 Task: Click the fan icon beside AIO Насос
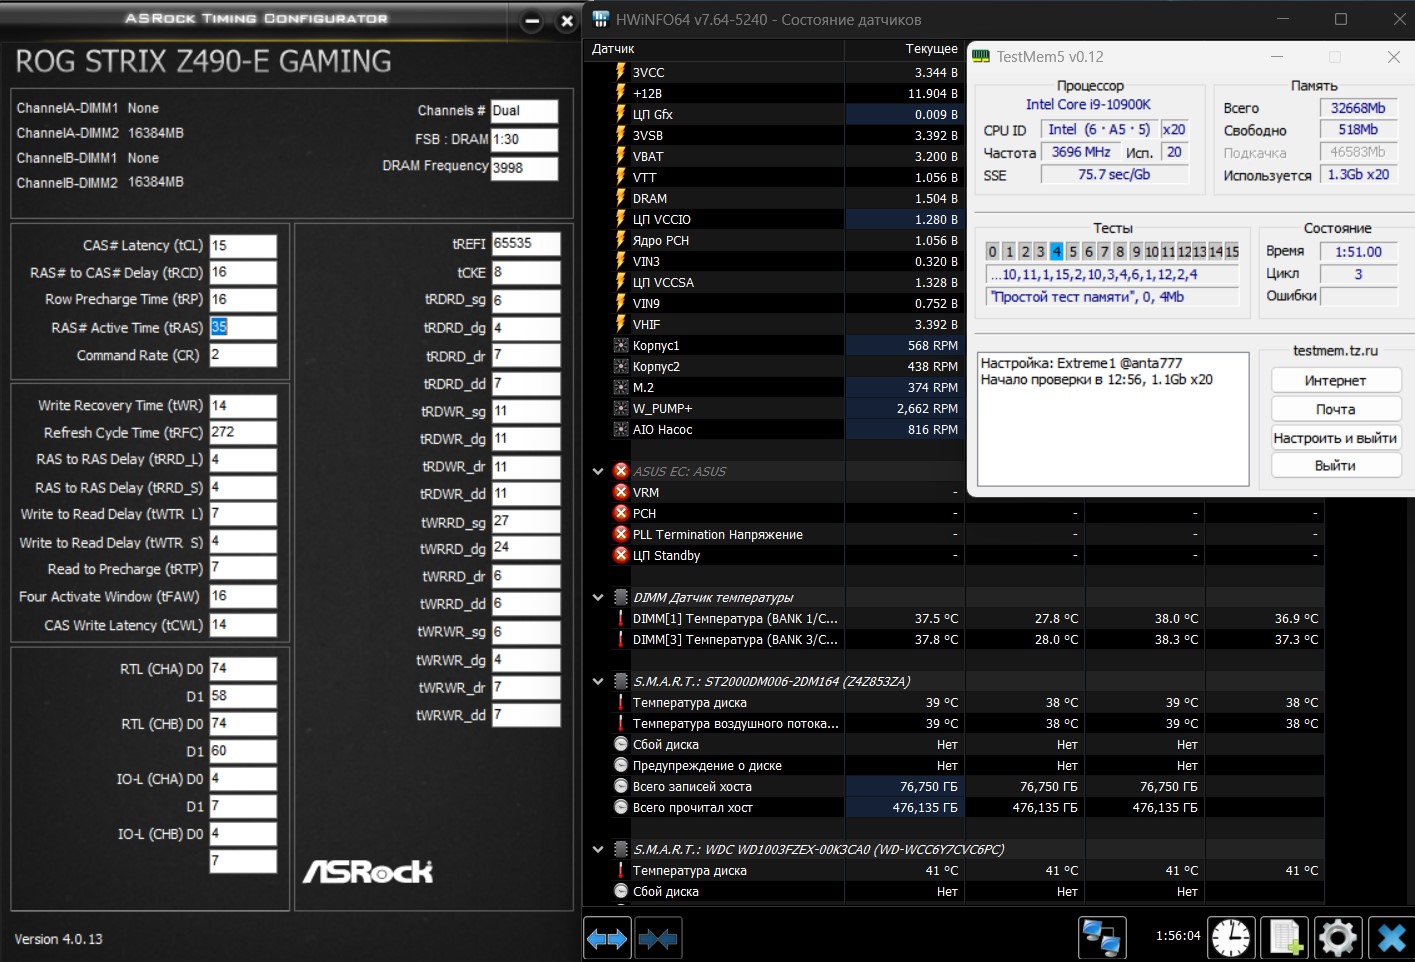pos(621,429)
